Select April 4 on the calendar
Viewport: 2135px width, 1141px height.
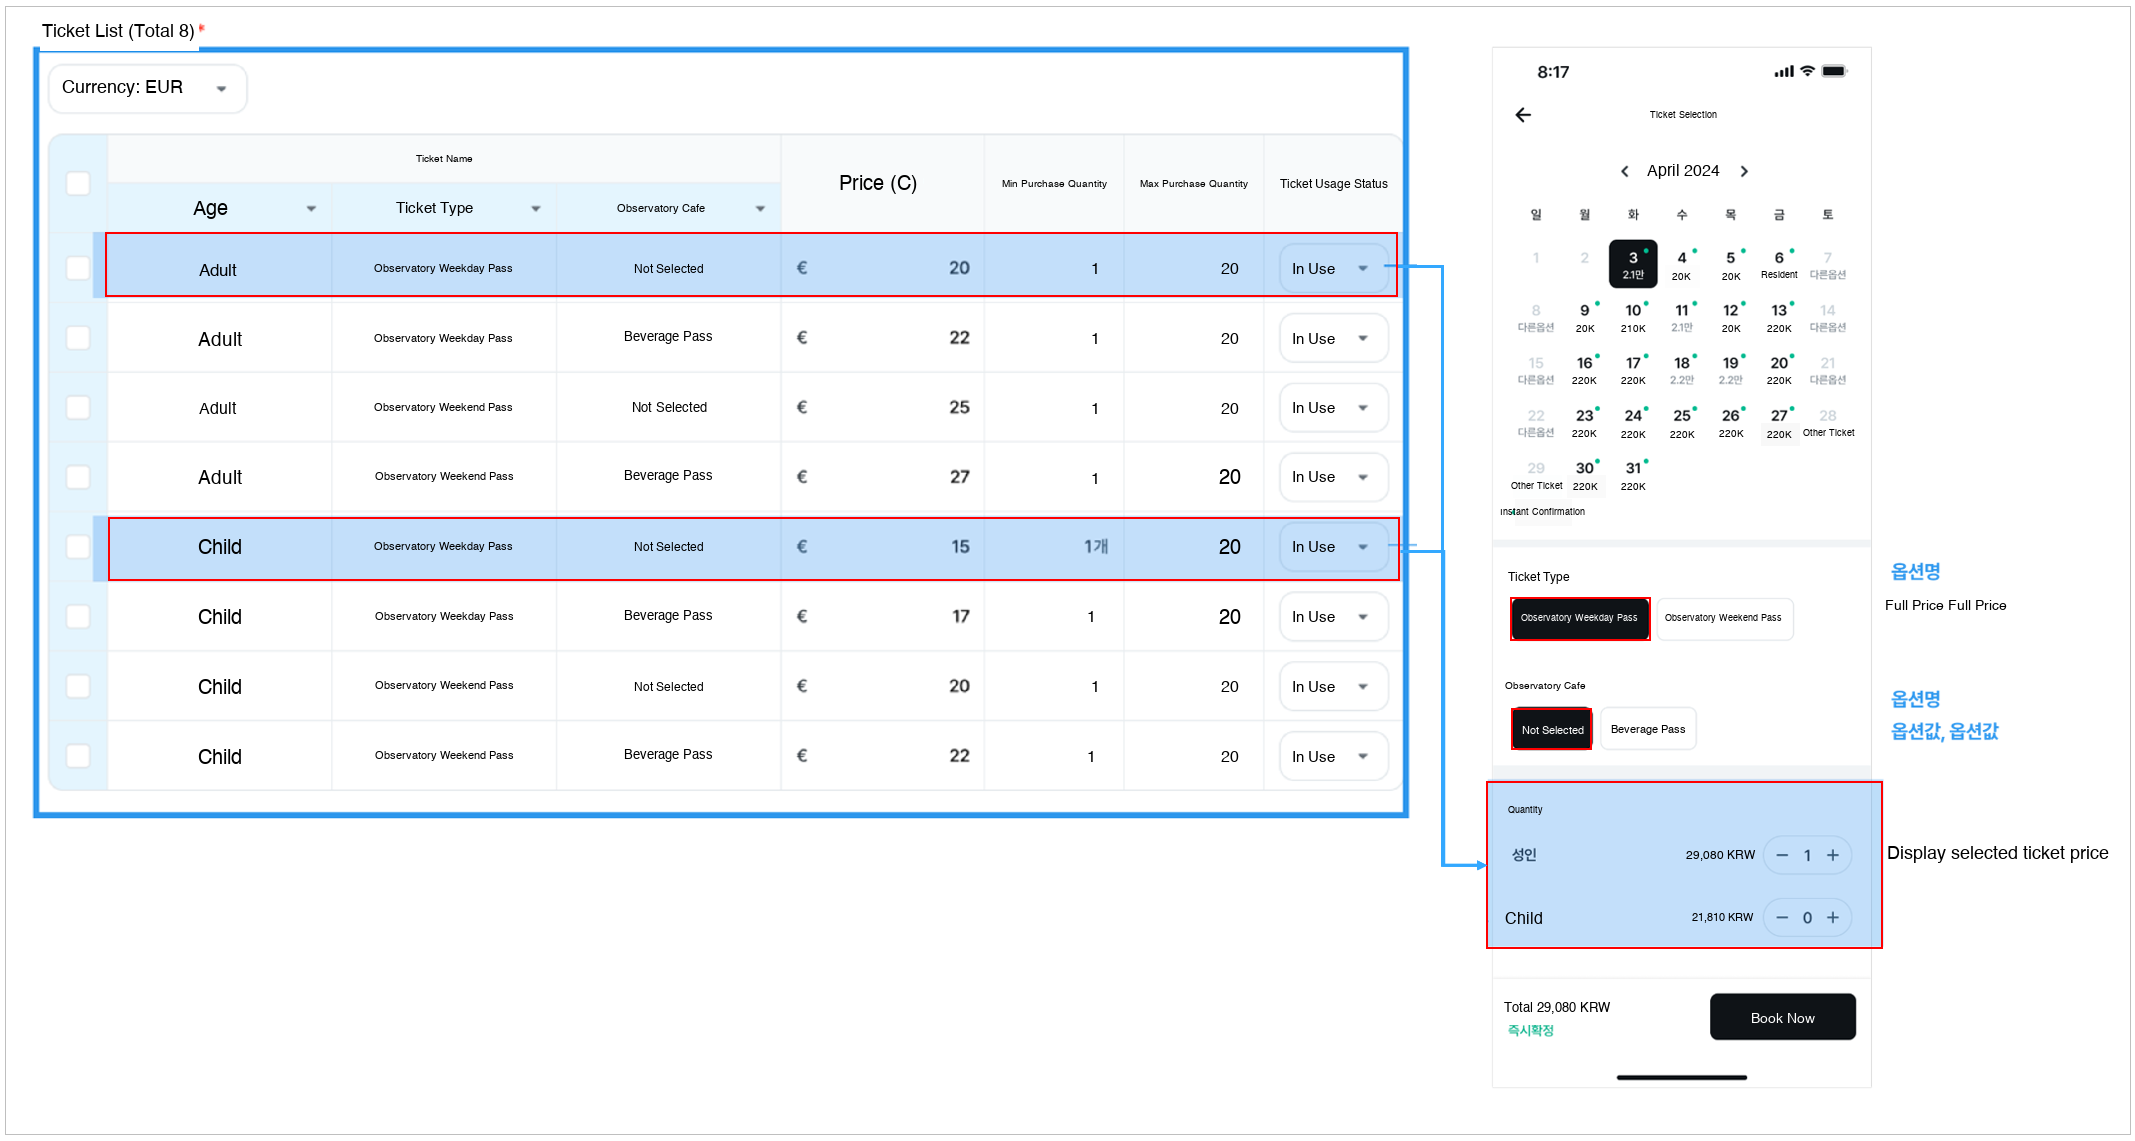point(1682,264)
